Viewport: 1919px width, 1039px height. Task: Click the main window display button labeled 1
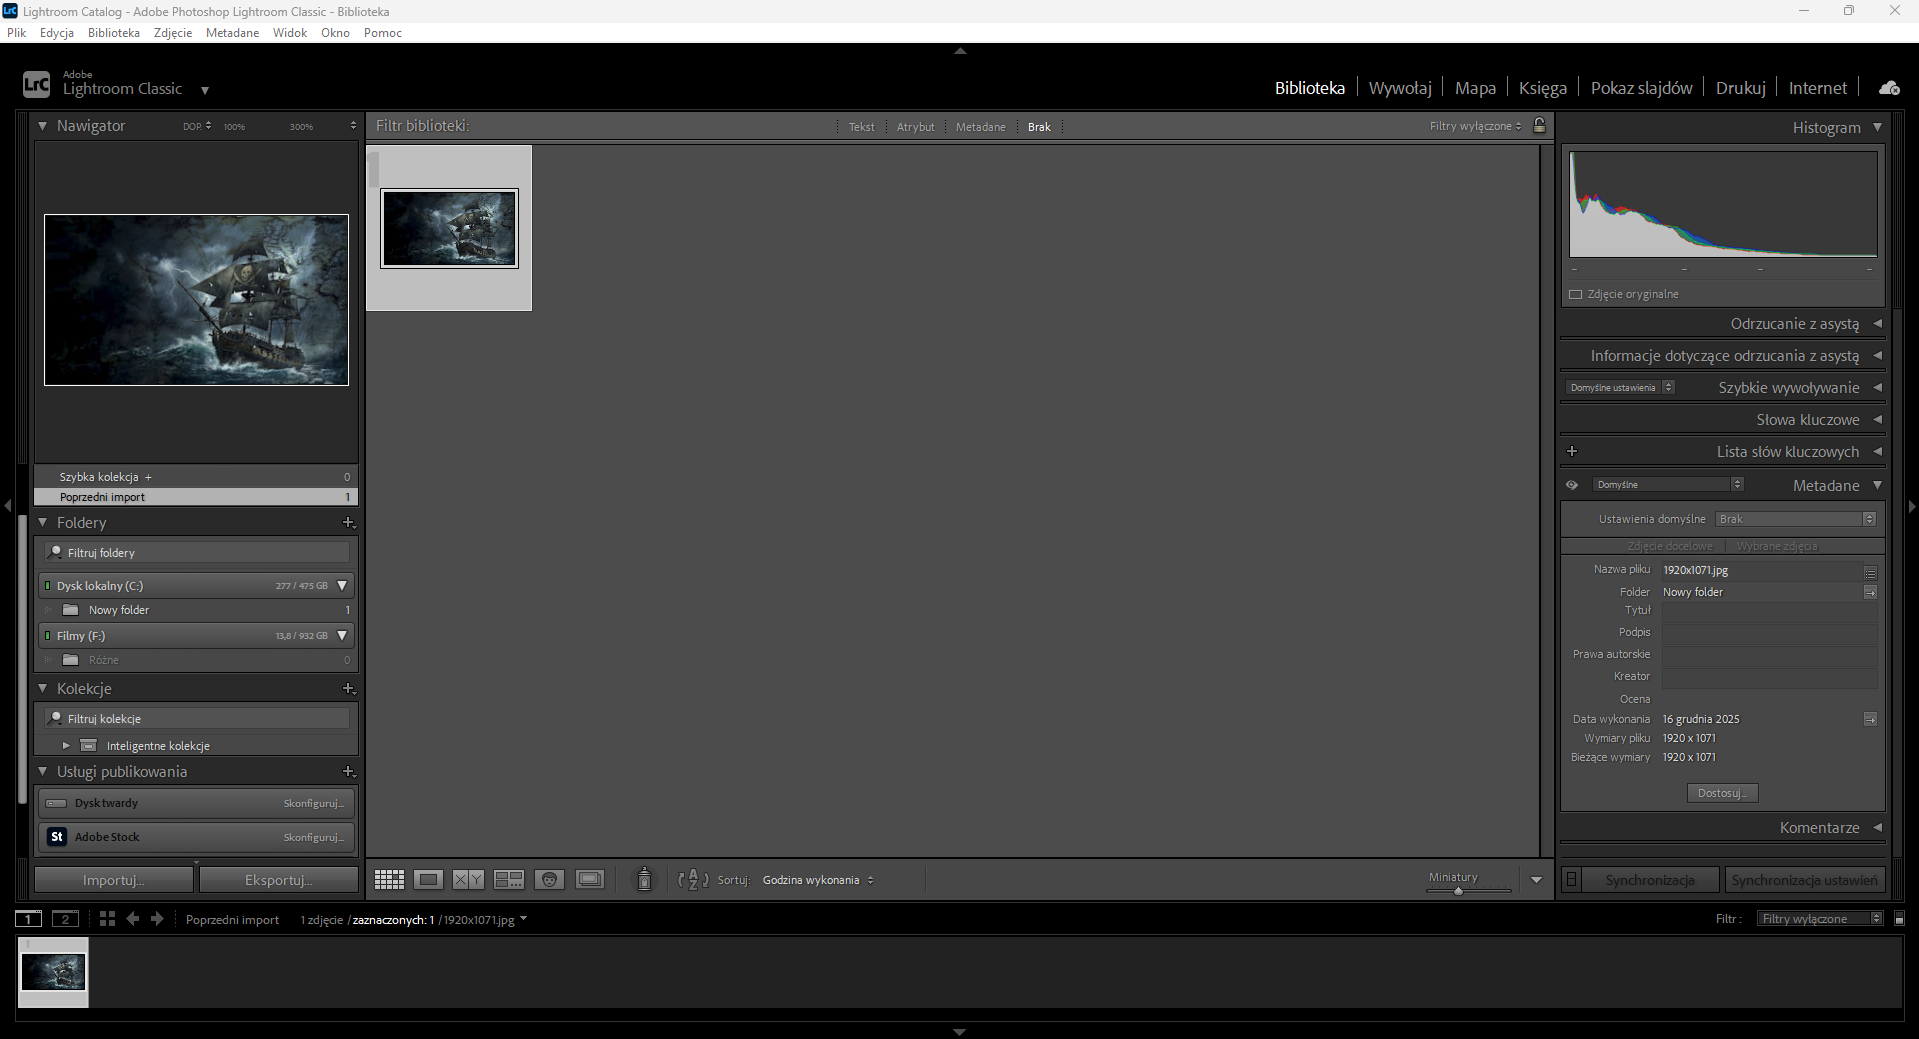pos(29,919)
